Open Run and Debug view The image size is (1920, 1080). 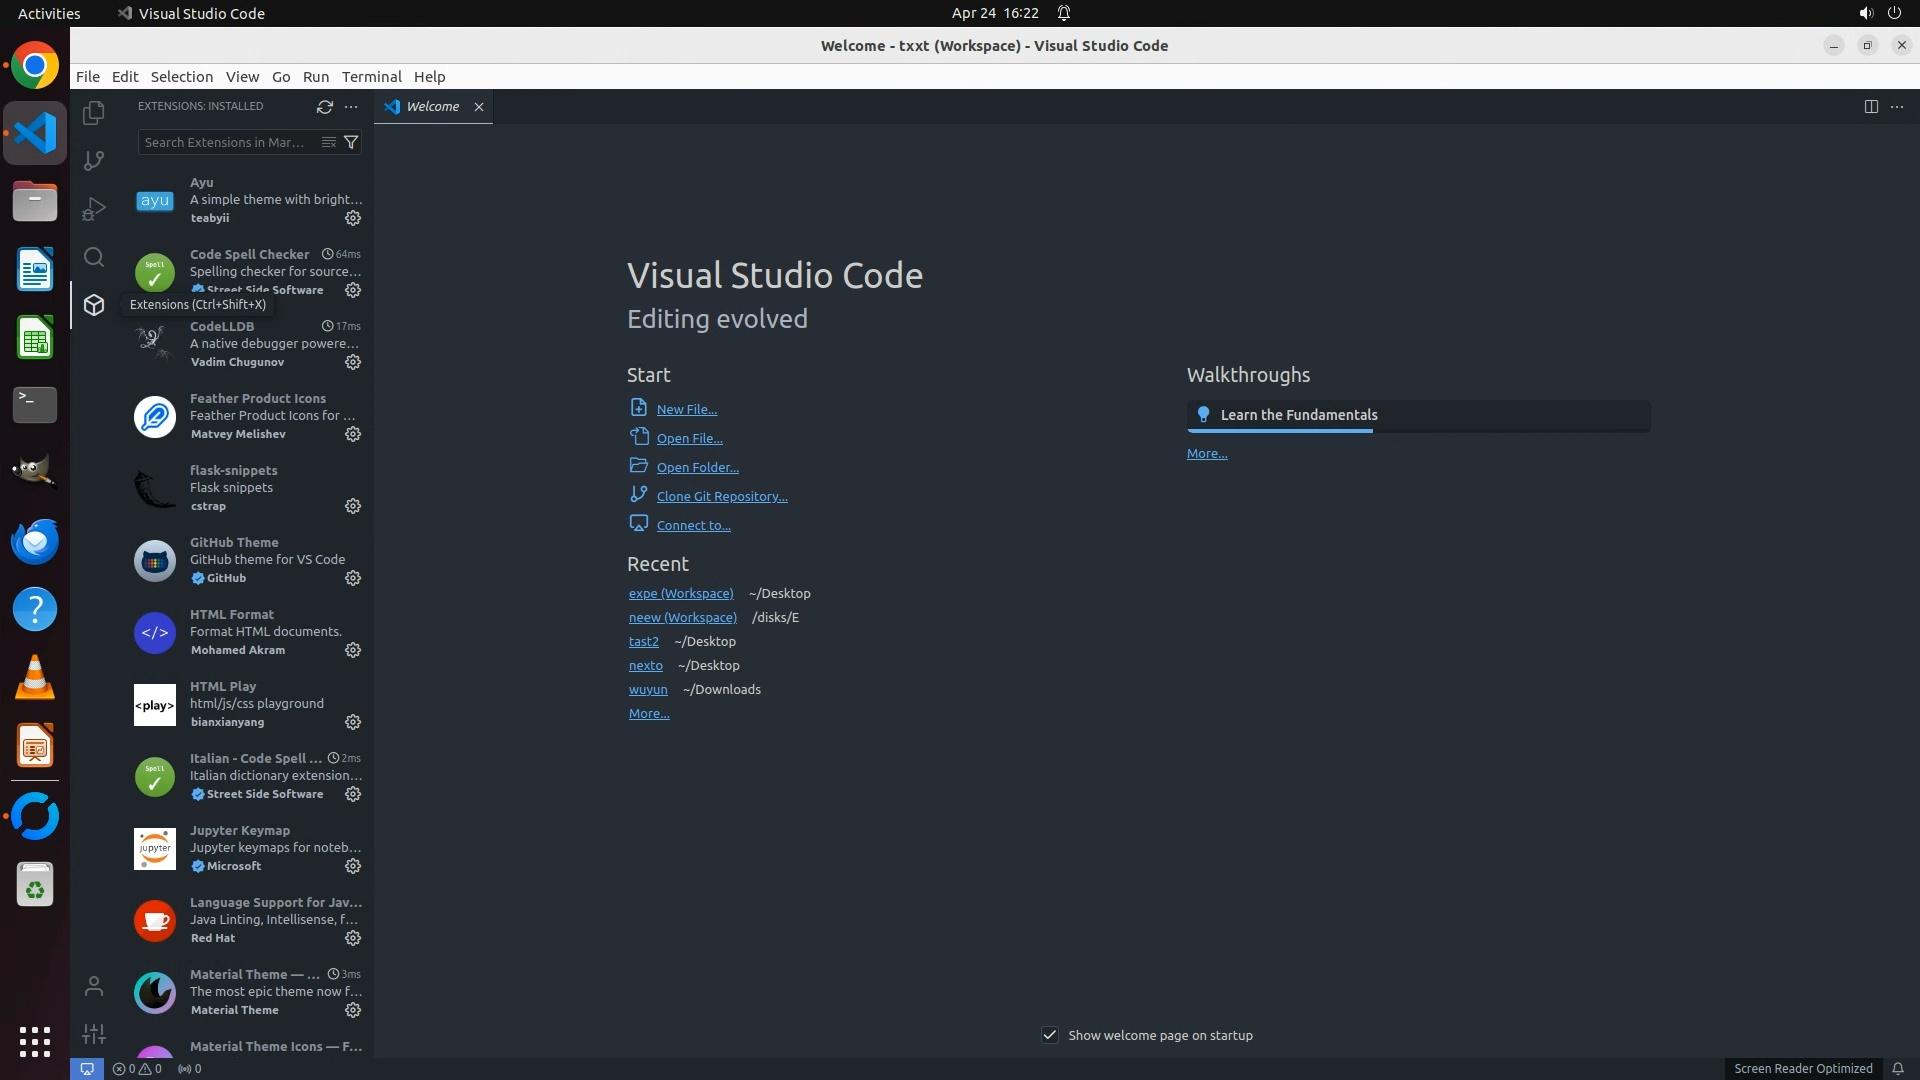coord(94,209)
